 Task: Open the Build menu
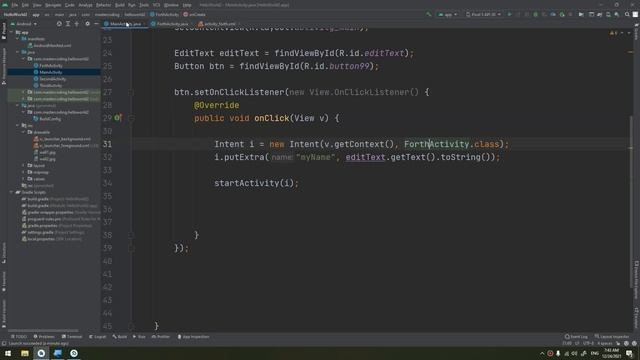click(x=120, y=5)
